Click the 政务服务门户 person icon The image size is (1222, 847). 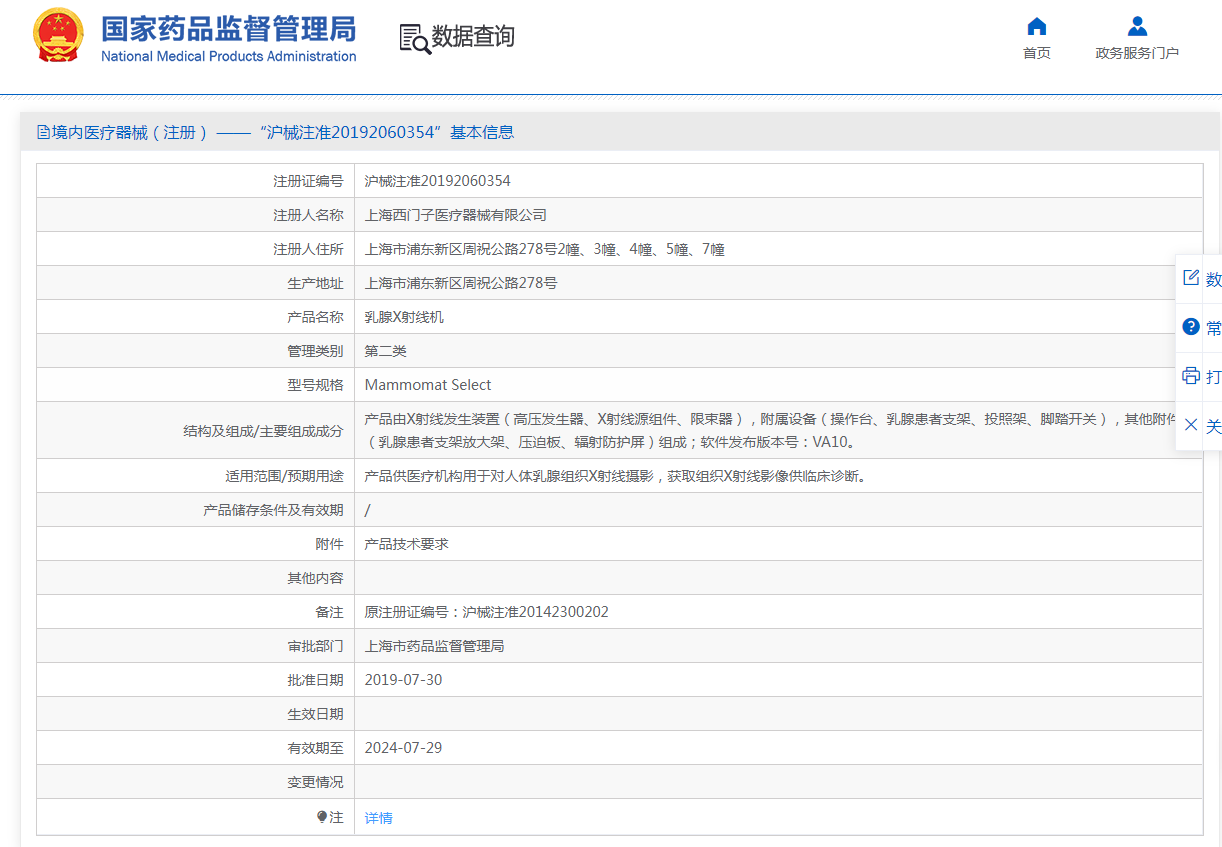click(1137, 26)
